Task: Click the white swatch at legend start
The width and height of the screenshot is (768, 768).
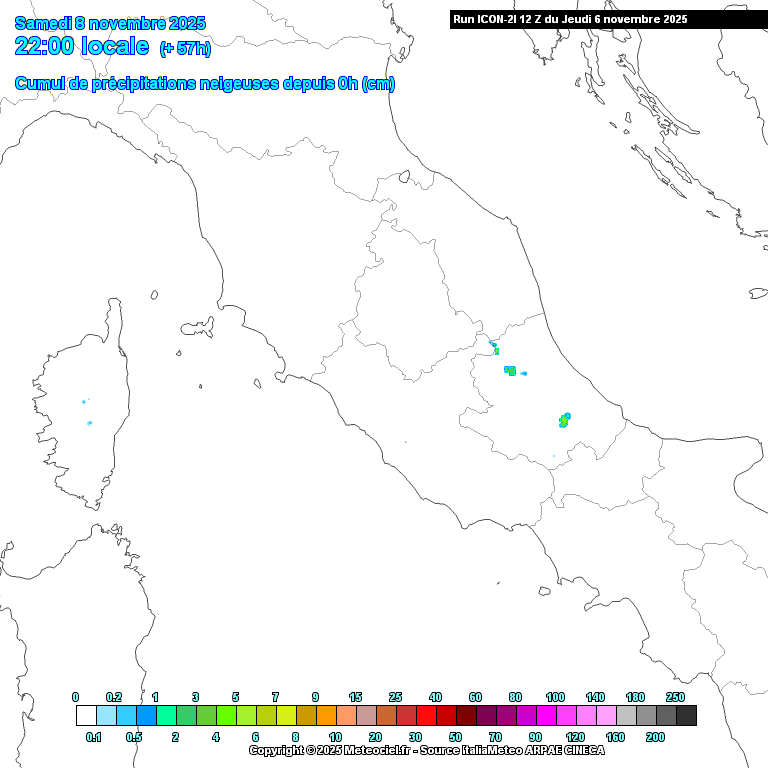Action: 86,716
